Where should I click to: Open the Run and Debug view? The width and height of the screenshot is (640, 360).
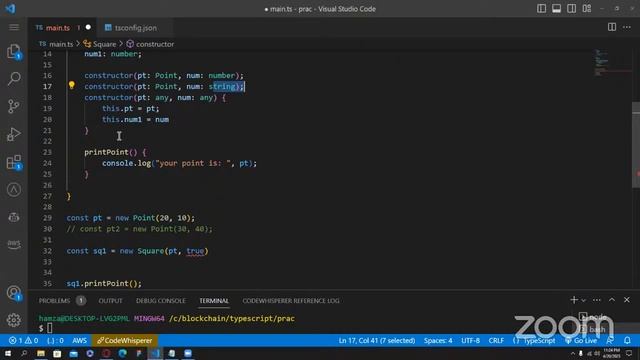click(x=14, y=134)
